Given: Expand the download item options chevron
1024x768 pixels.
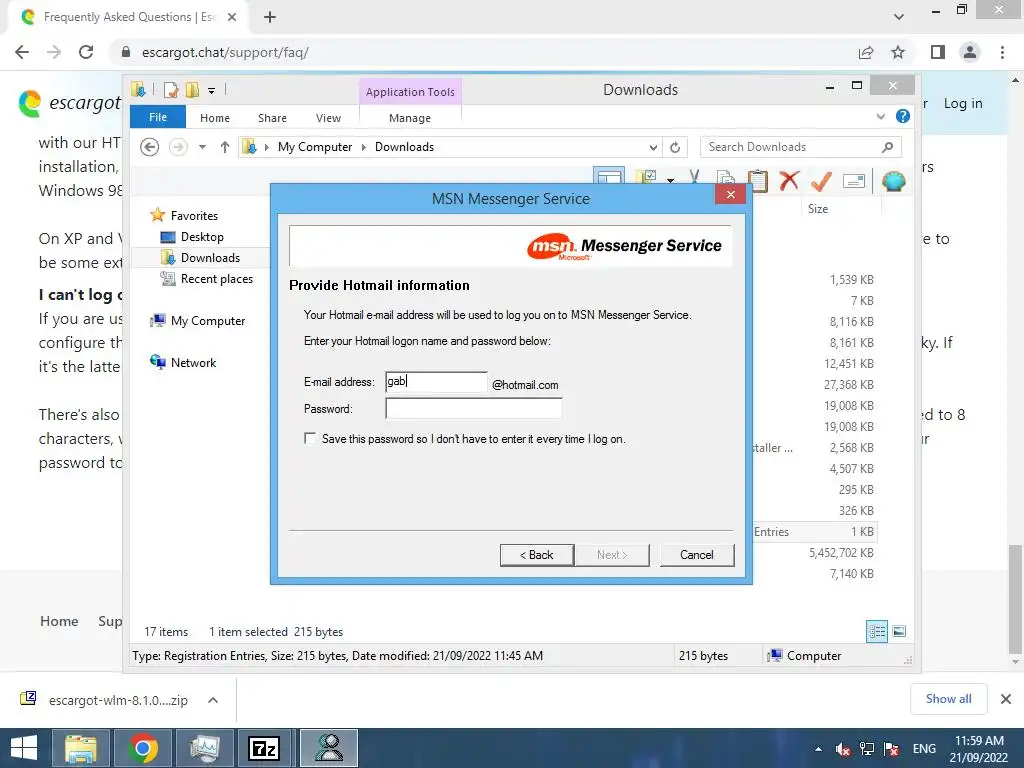Looking at the screenshot, I should click(x=213, y=700).
